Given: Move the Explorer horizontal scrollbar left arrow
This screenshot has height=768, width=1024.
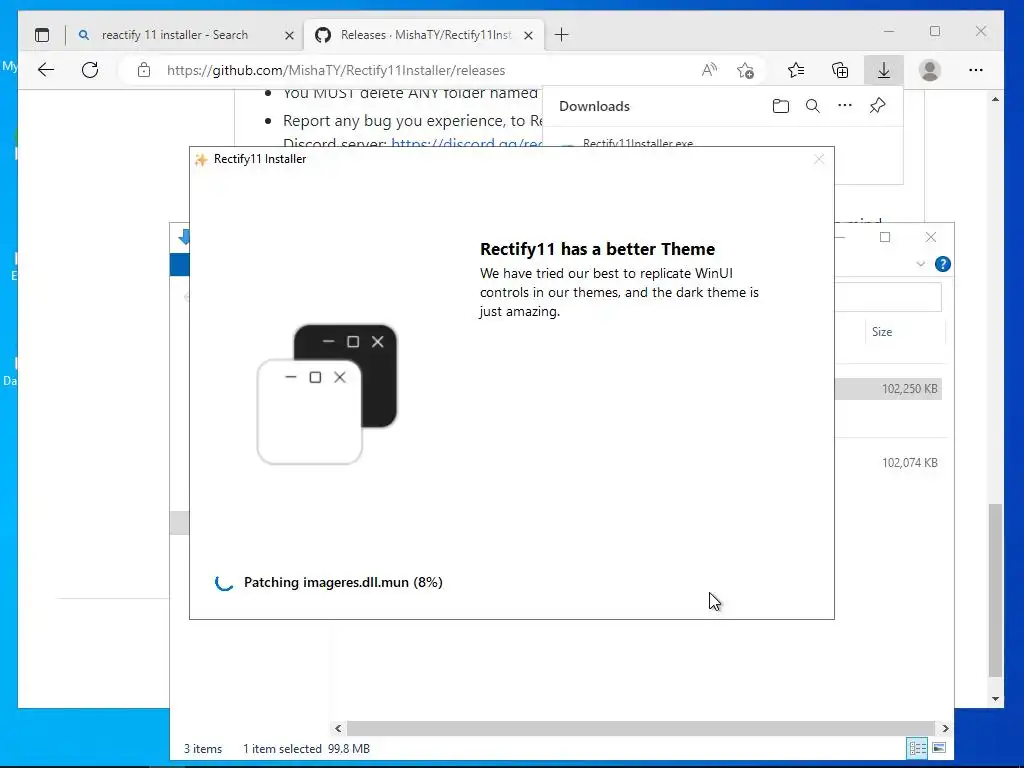Looking at the screenshot, I should [338, 728].
